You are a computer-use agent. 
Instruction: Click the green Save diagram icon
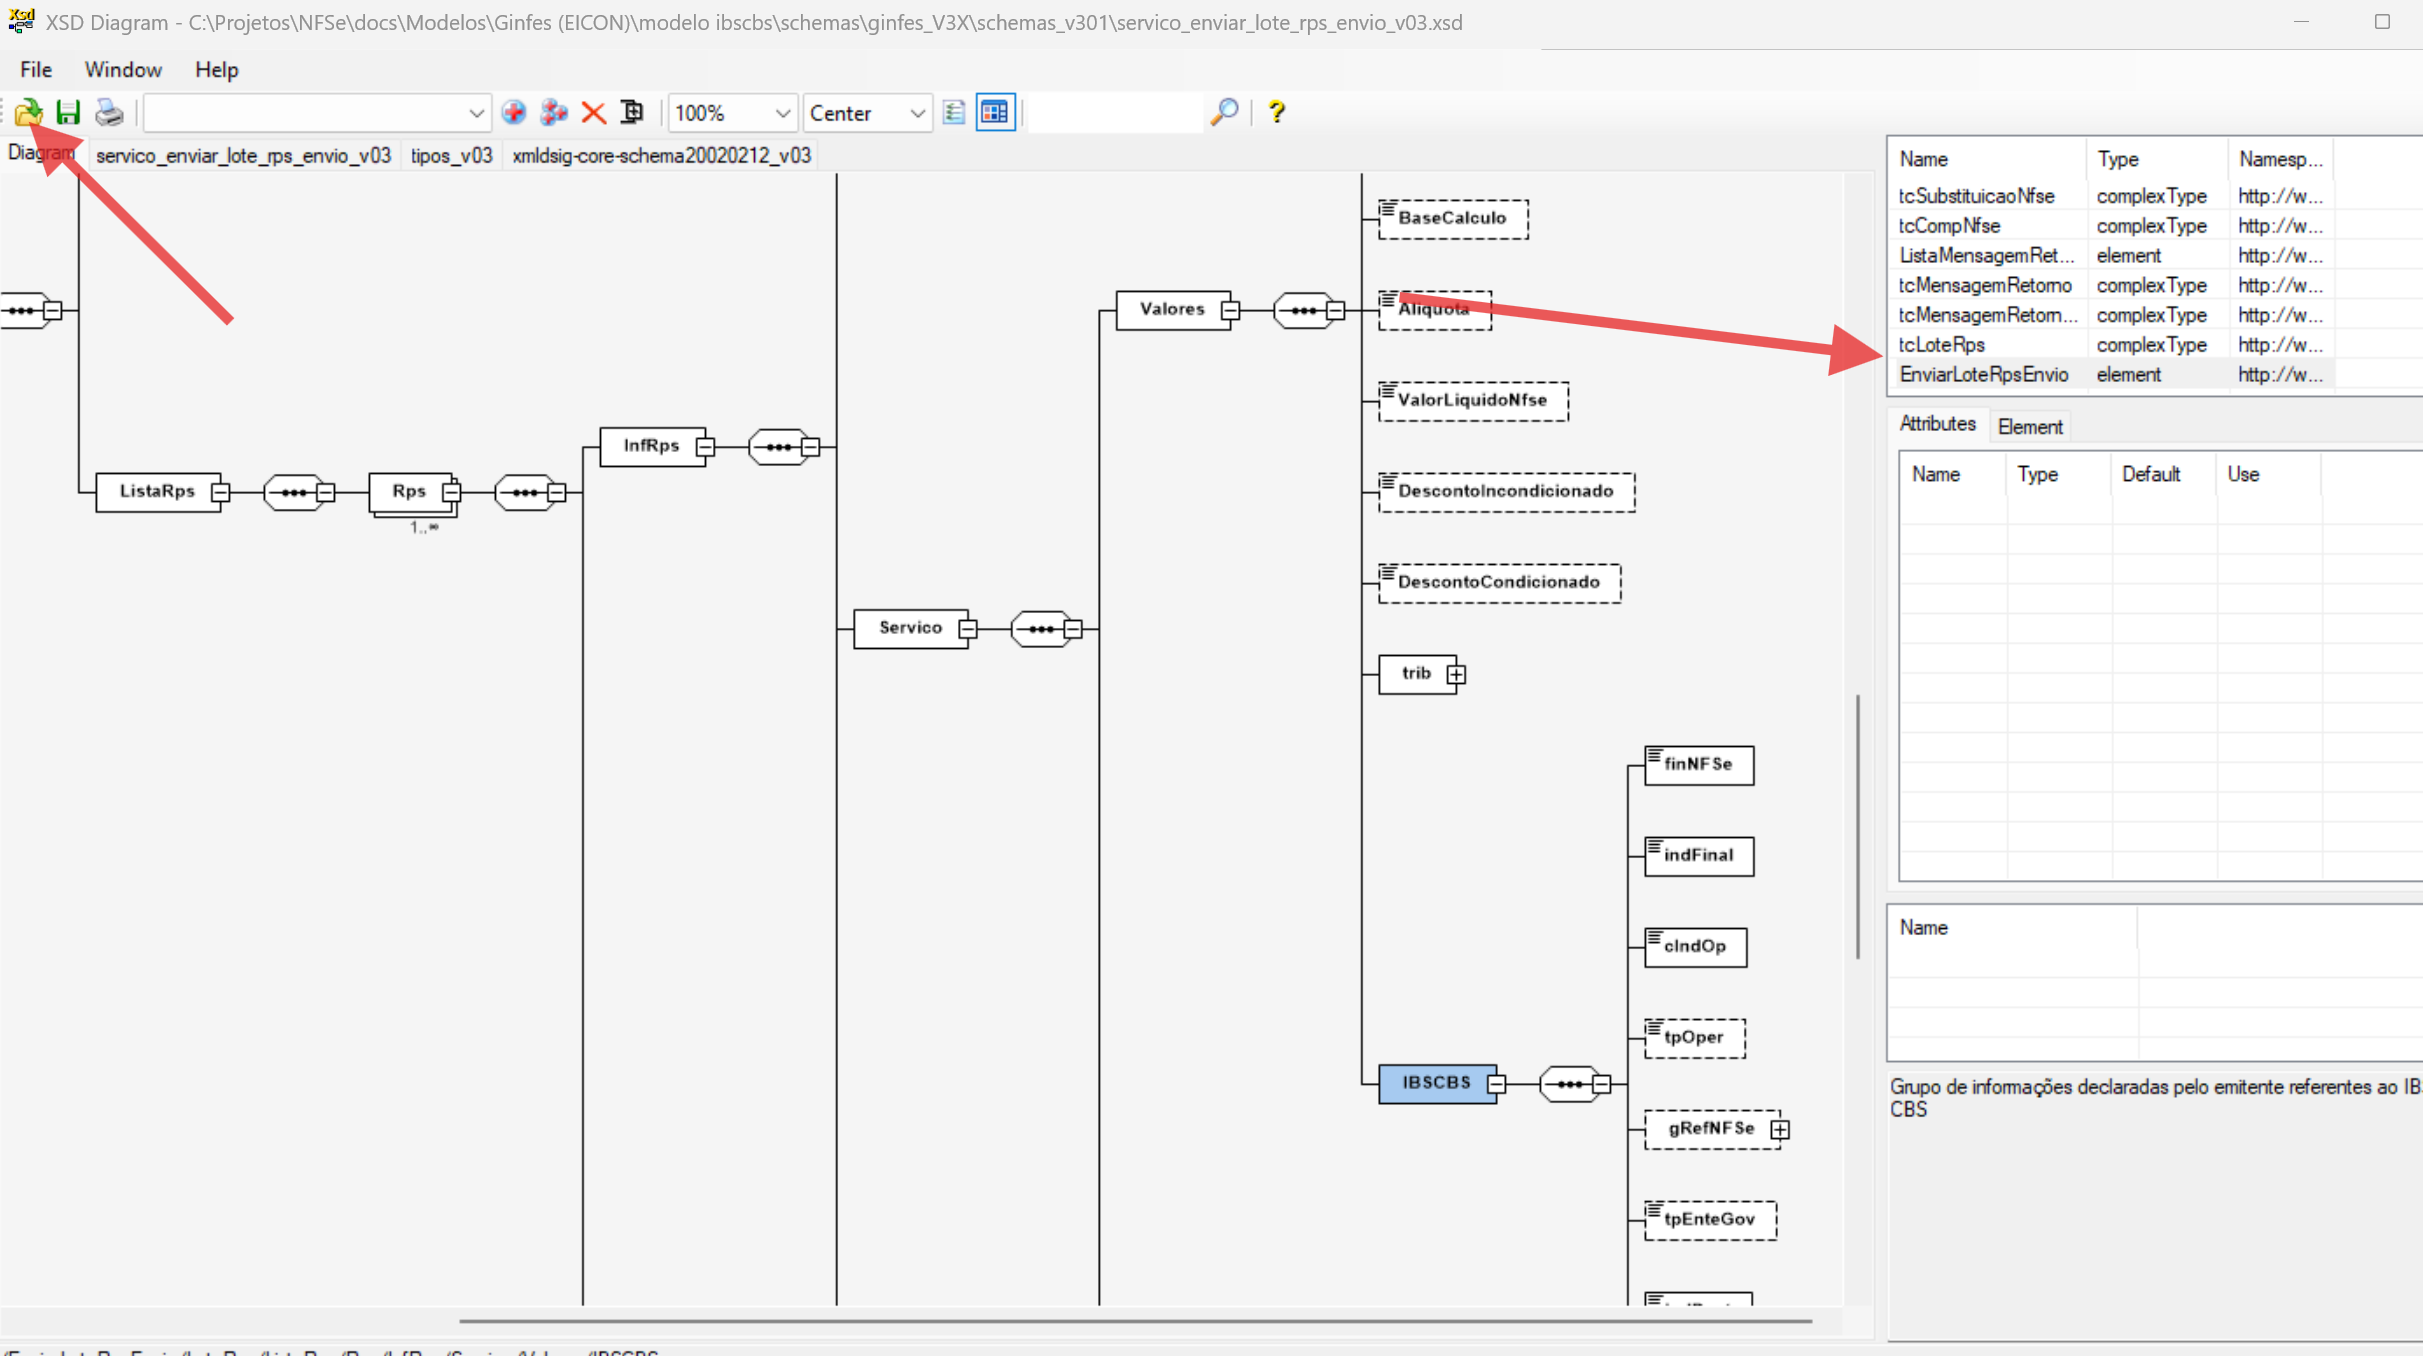coord(68,112)
